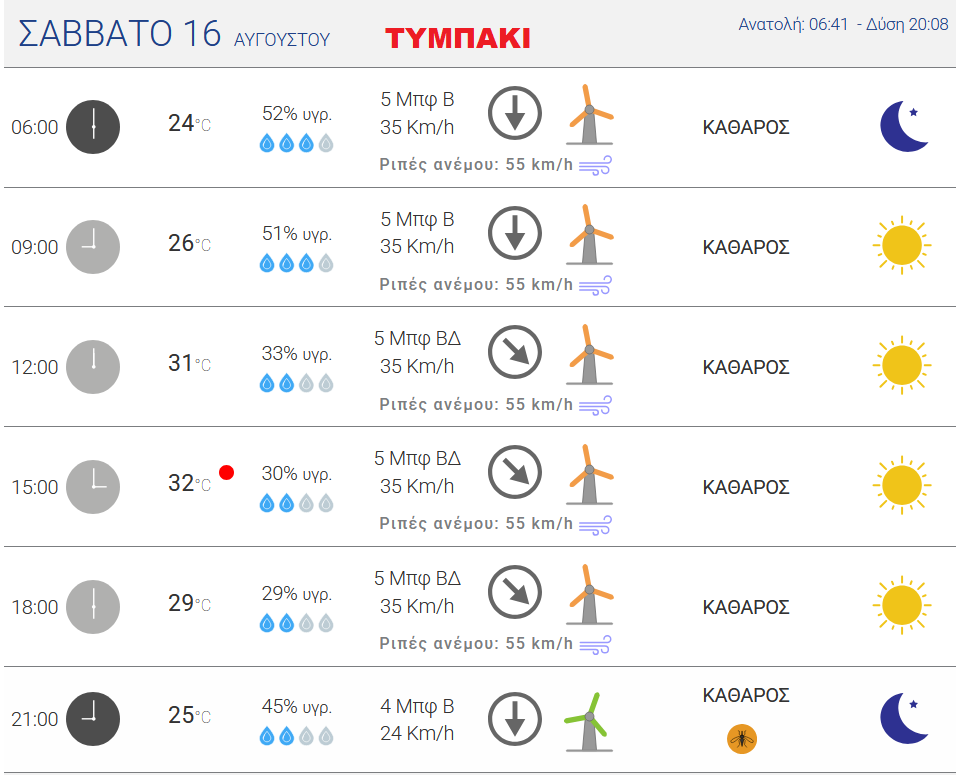Click the ΣΑΒΒΑΤΟ 16 date heading

(x=120, y=33)
